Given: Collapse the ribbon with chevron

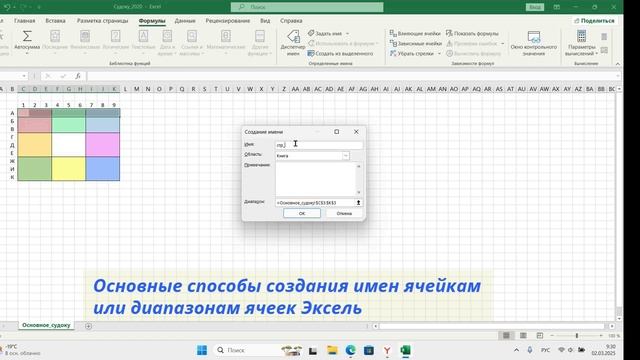Looking at the screenshot, I should 618,64.
